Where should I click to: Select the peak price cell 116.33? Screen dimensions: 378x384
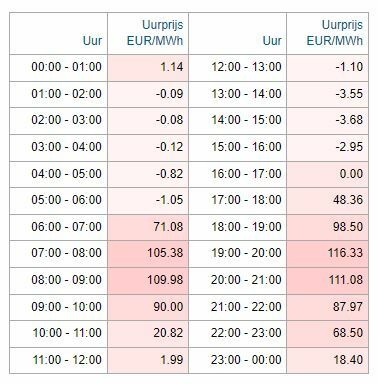click(328, 254)
